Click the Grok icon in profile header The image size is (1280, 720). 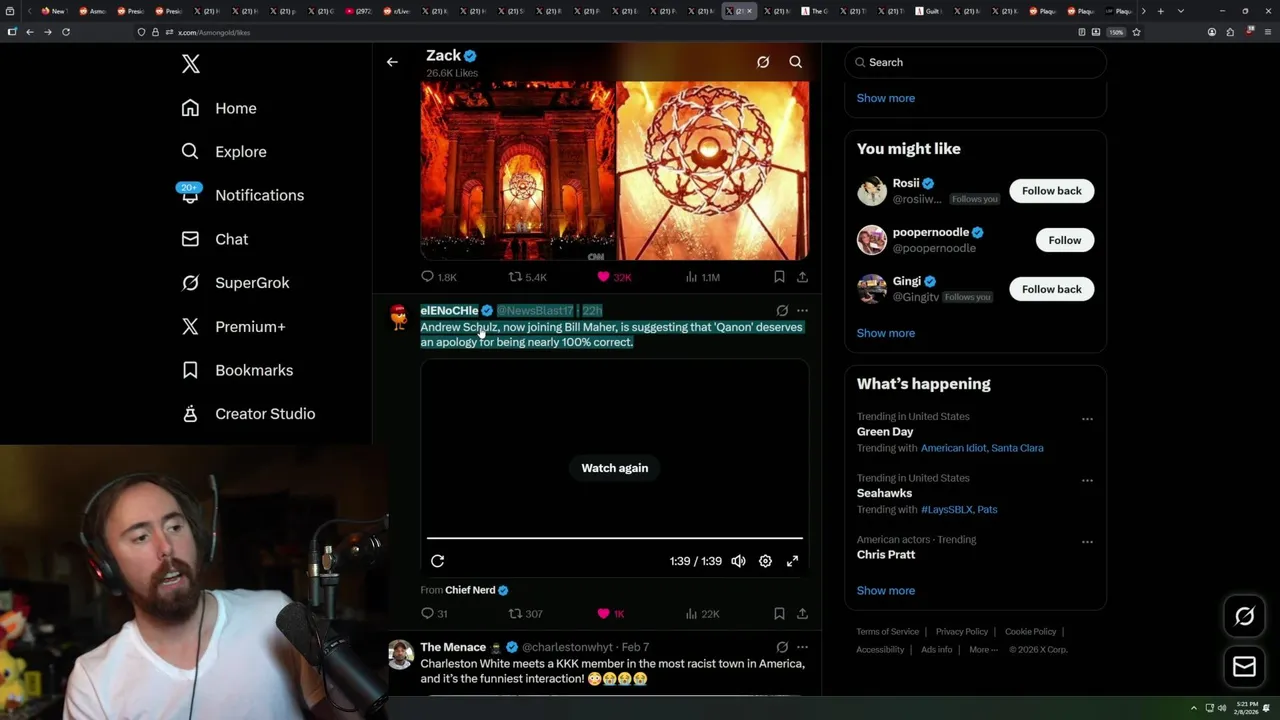763,62
